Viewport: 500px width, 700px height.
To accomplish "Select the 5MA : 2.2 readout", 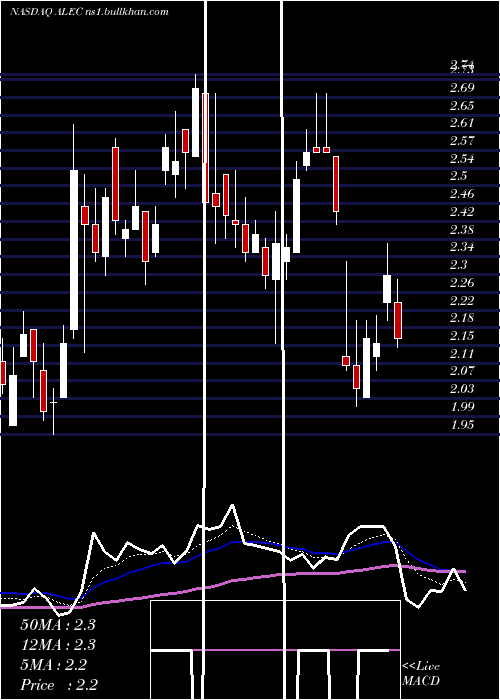I will click(54, 665).
